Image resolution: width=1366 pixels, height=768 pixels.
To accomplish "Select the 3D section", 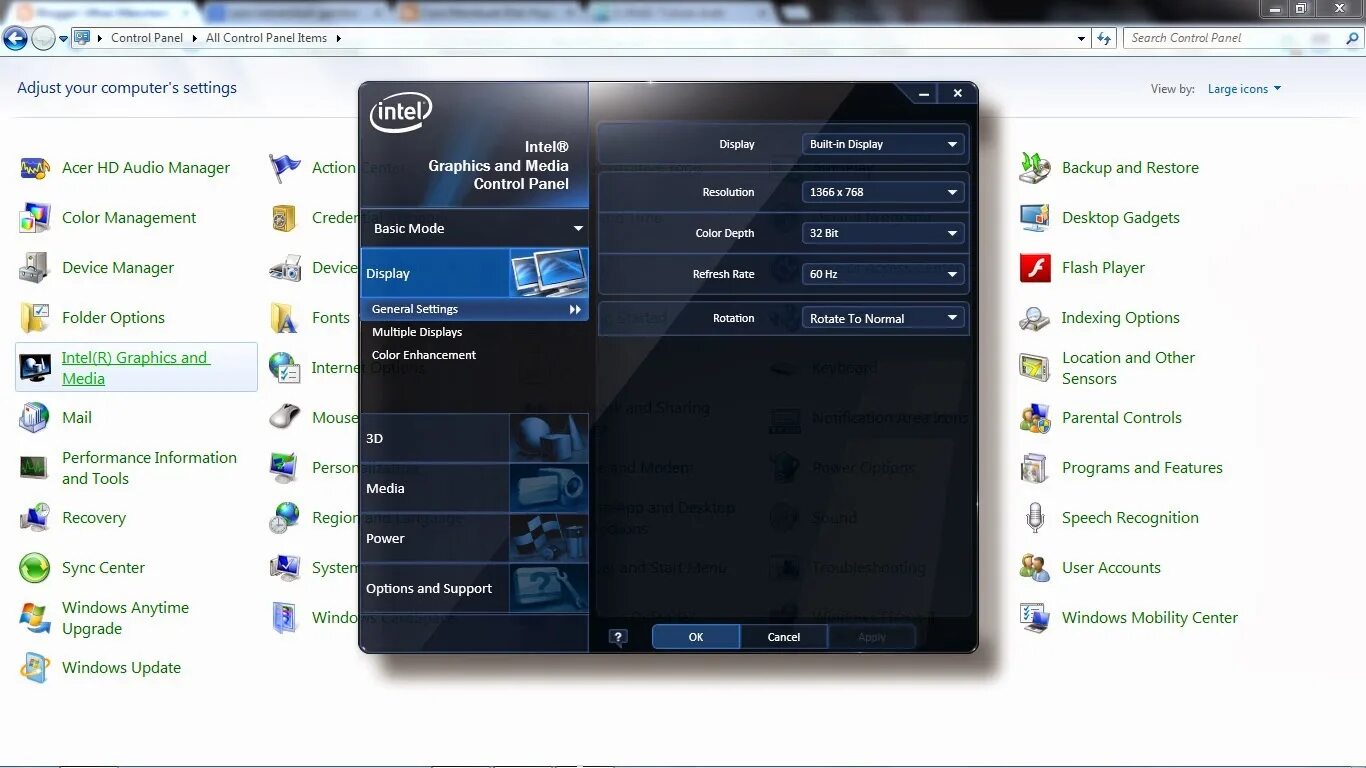I will [x=475, y=438].
